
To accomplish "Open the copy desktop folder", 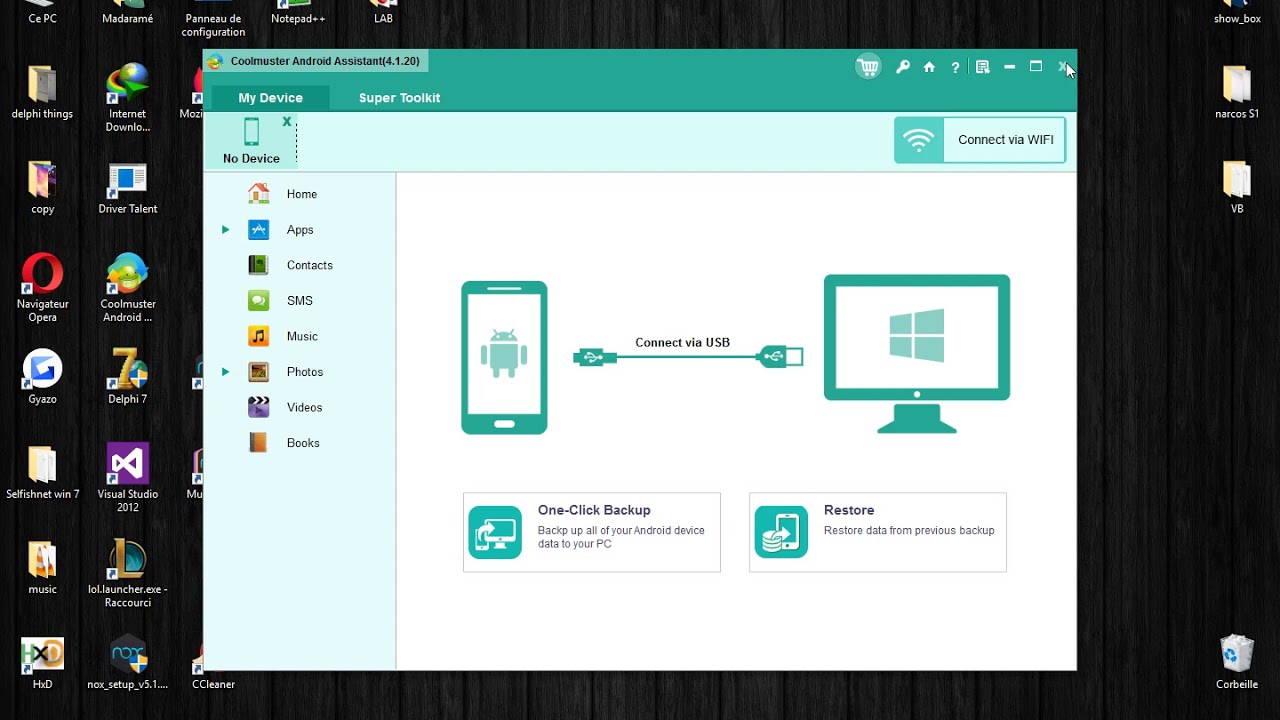I will pos(42,188).
